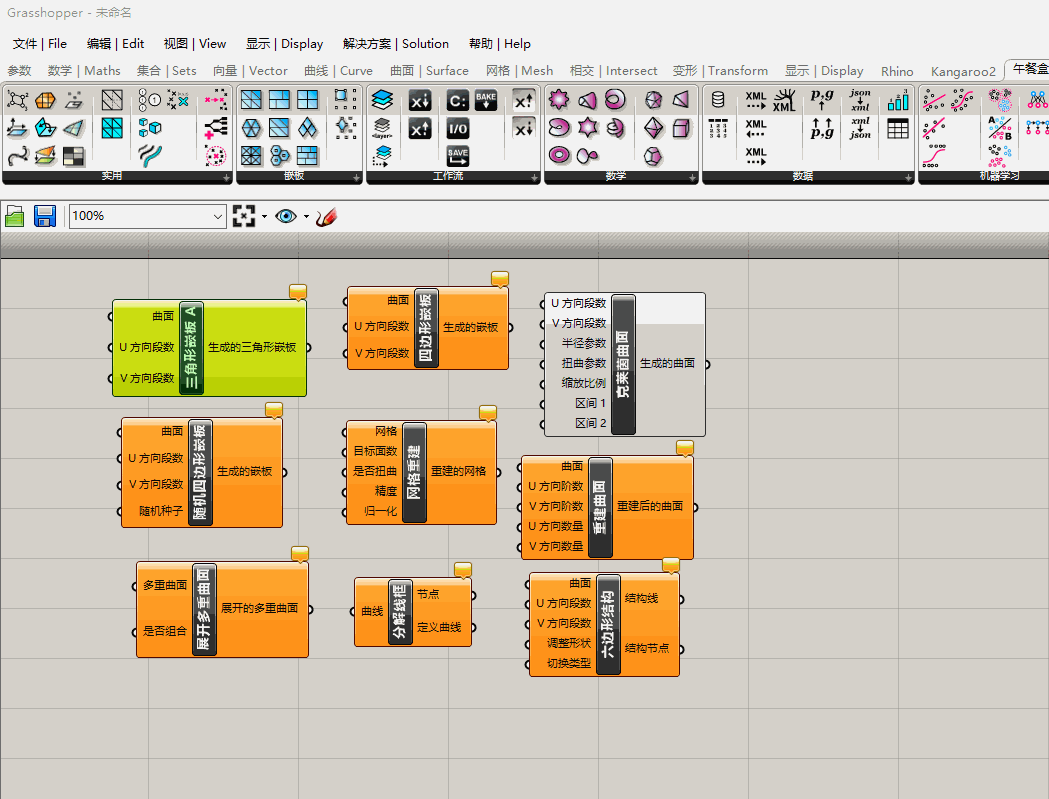Click the linear regression scatter icon
The width and height of the screenshot is (1049, 799).
coord(934,100)
